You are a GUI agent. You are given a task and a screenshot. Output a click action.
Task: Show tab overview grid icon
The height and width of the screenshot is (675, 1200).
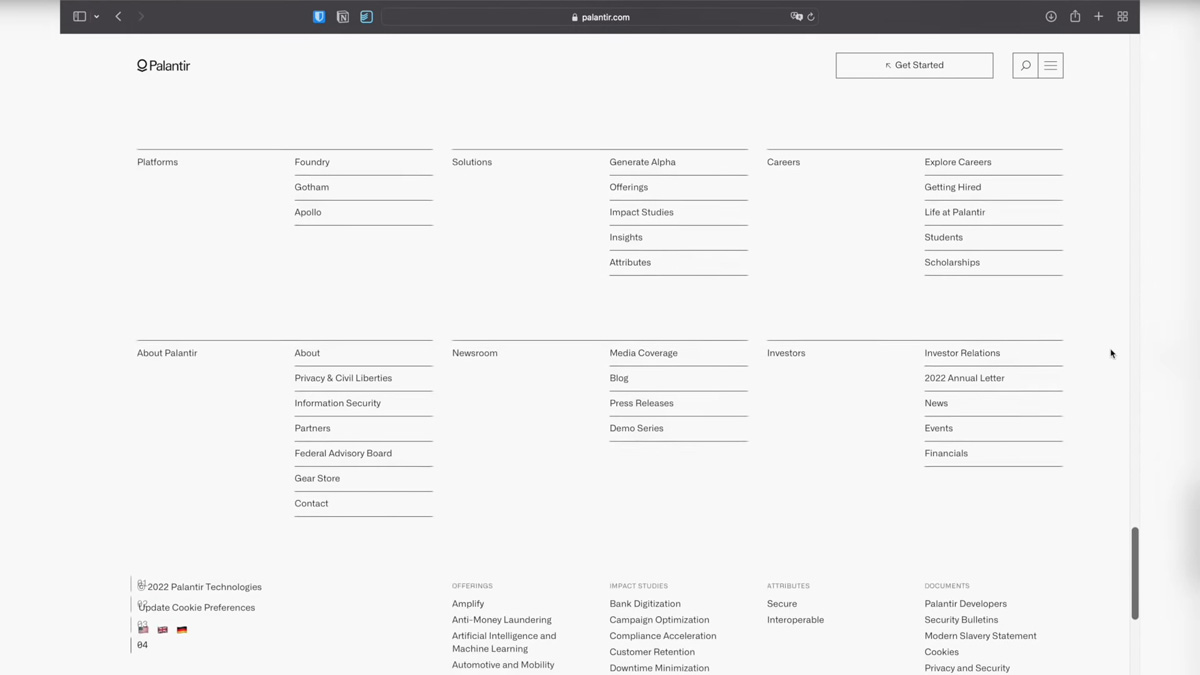pos(1122,16)
